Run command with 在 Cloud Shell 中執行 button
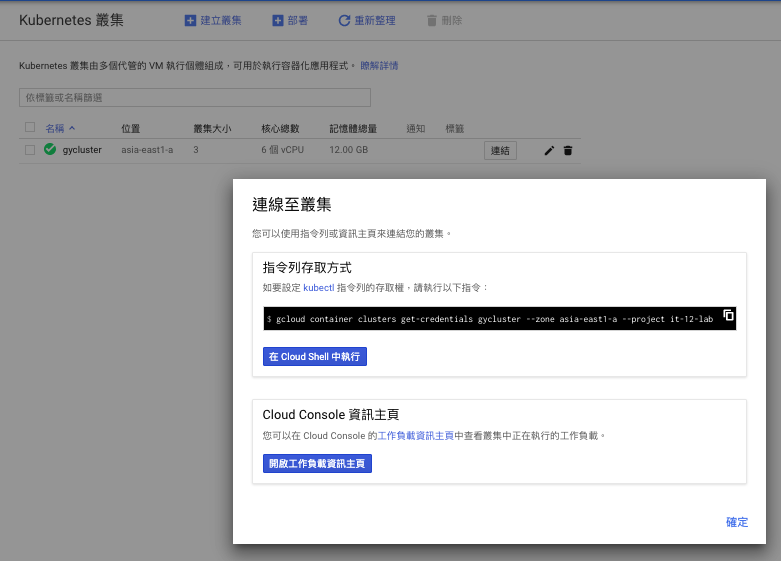Viewport: 781px width, 561px height. coord(315,357)
